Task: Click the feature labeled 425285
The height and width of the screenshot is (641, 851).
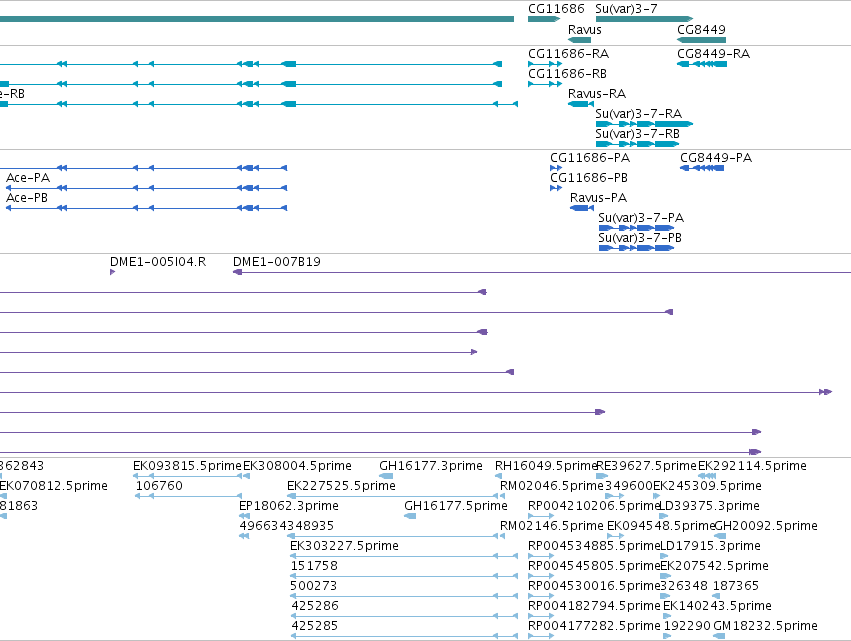Action: tap(404, 637)
